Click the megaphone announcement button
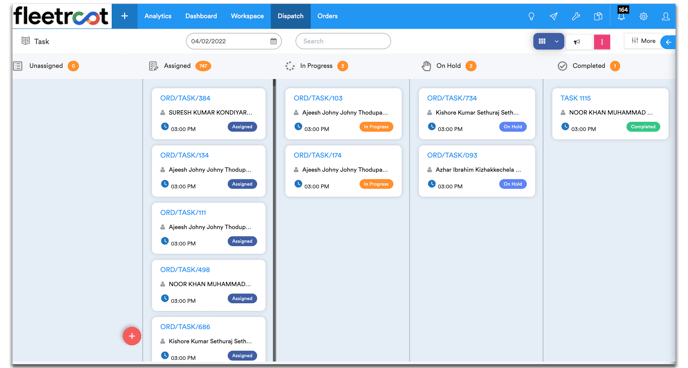 (x=577, y=42)
